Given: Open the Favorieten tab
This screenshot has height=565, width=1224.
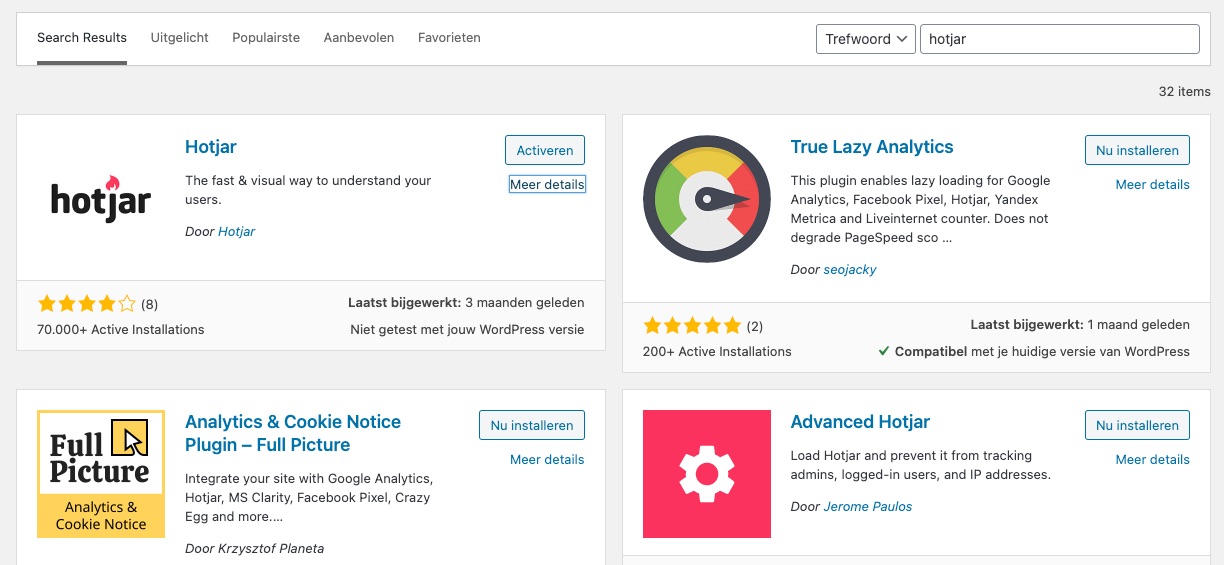Looking at the screenshot, I should (449, 38).
